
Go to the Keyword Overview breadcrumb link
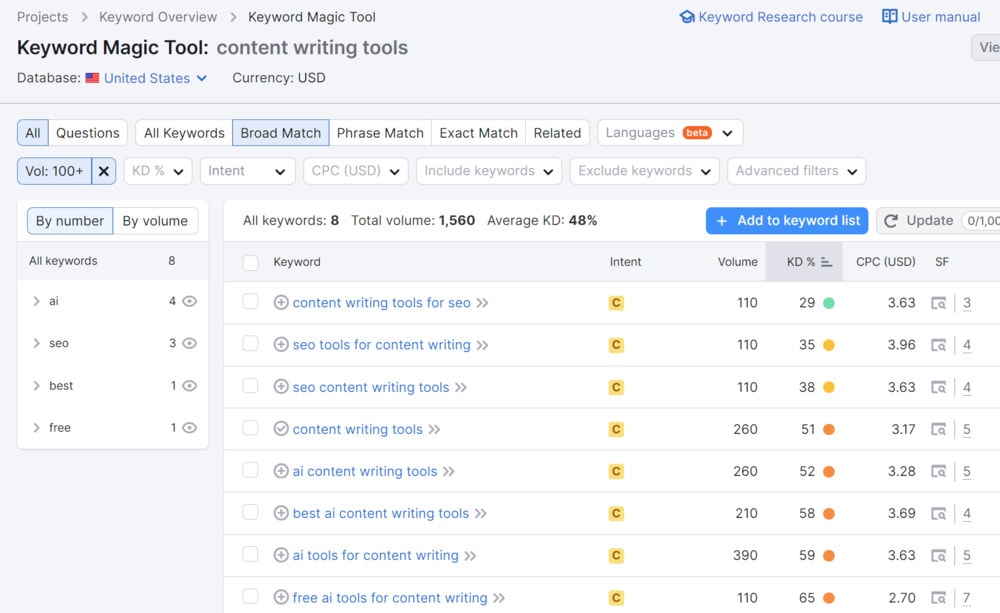(158, 17)
